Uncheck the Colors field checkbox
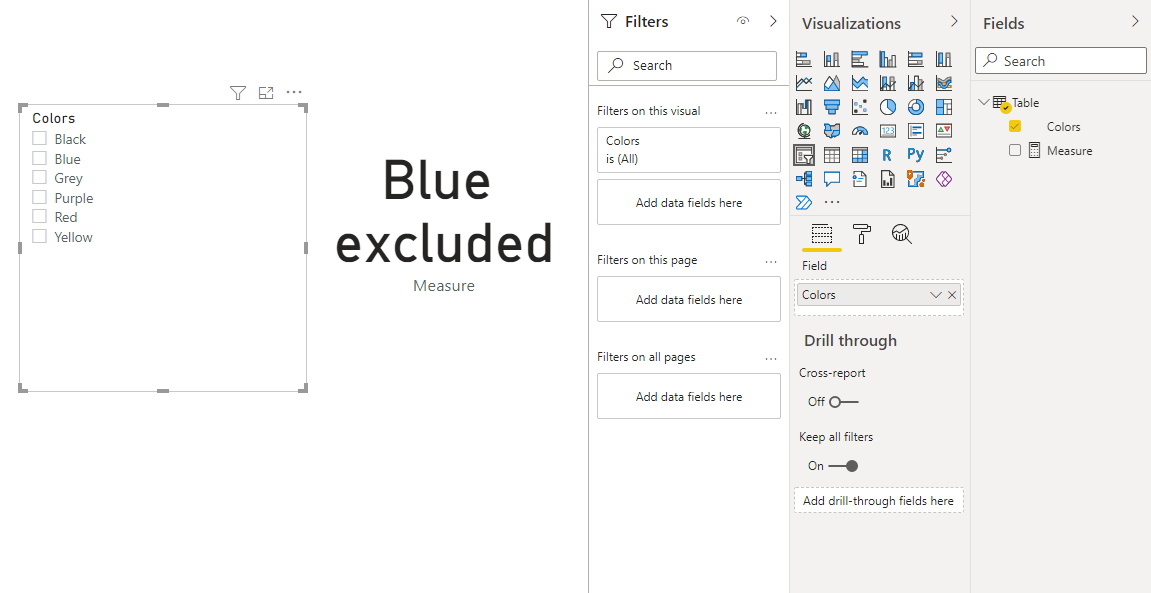1151x593 pixels. [1015, 126]
